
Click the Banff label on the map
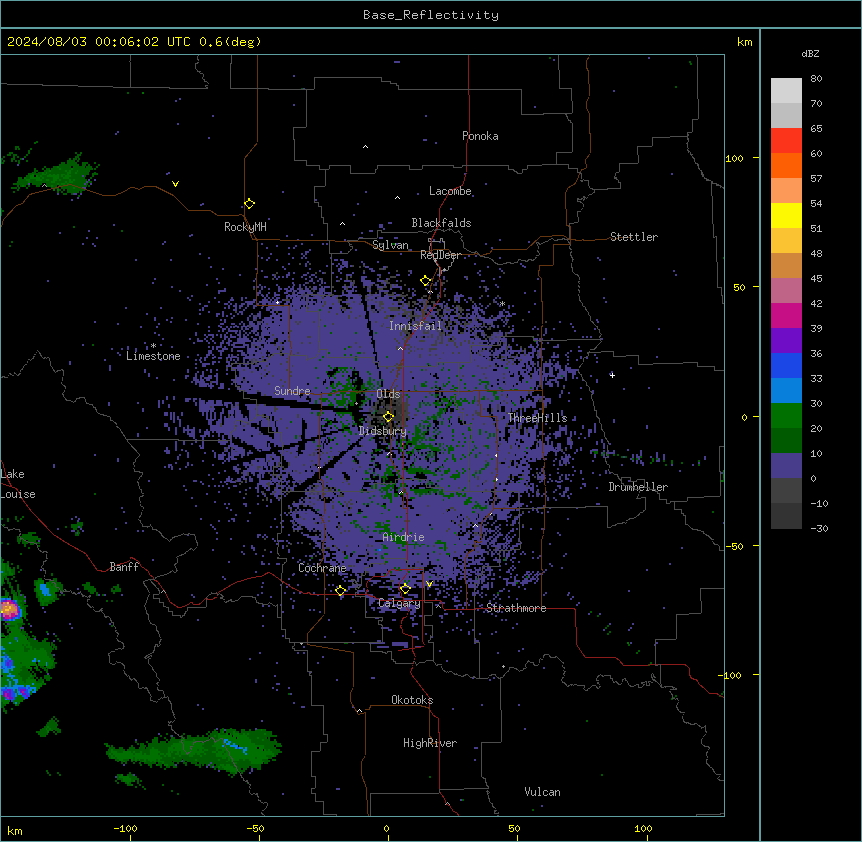click(124, 567)
